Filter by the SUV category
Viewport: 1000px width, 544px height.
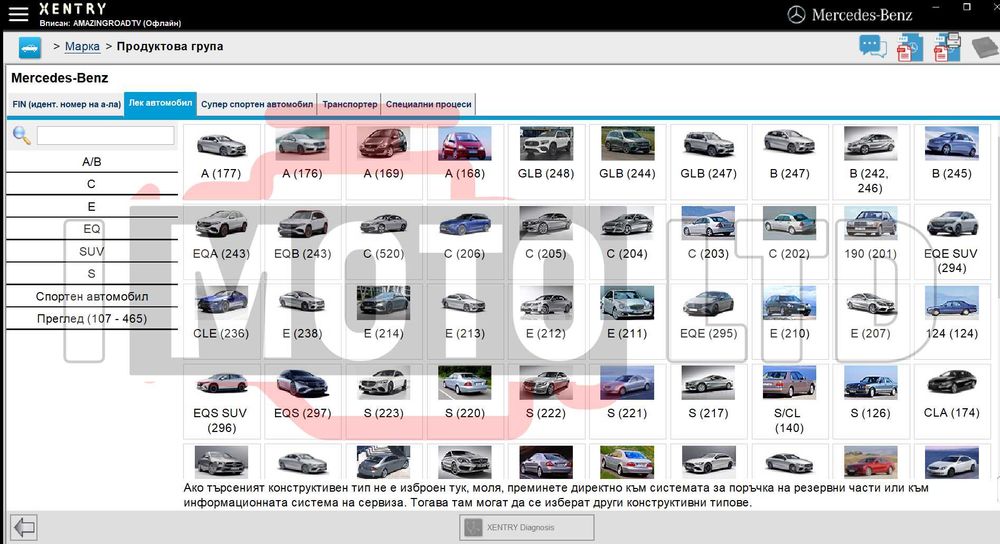[x=92, y=251]
